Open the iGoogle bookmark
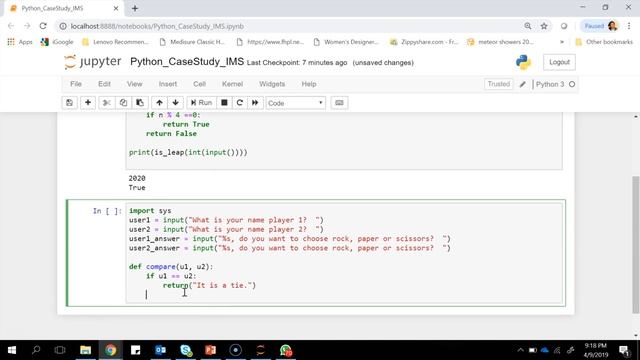 coord(57,42)
